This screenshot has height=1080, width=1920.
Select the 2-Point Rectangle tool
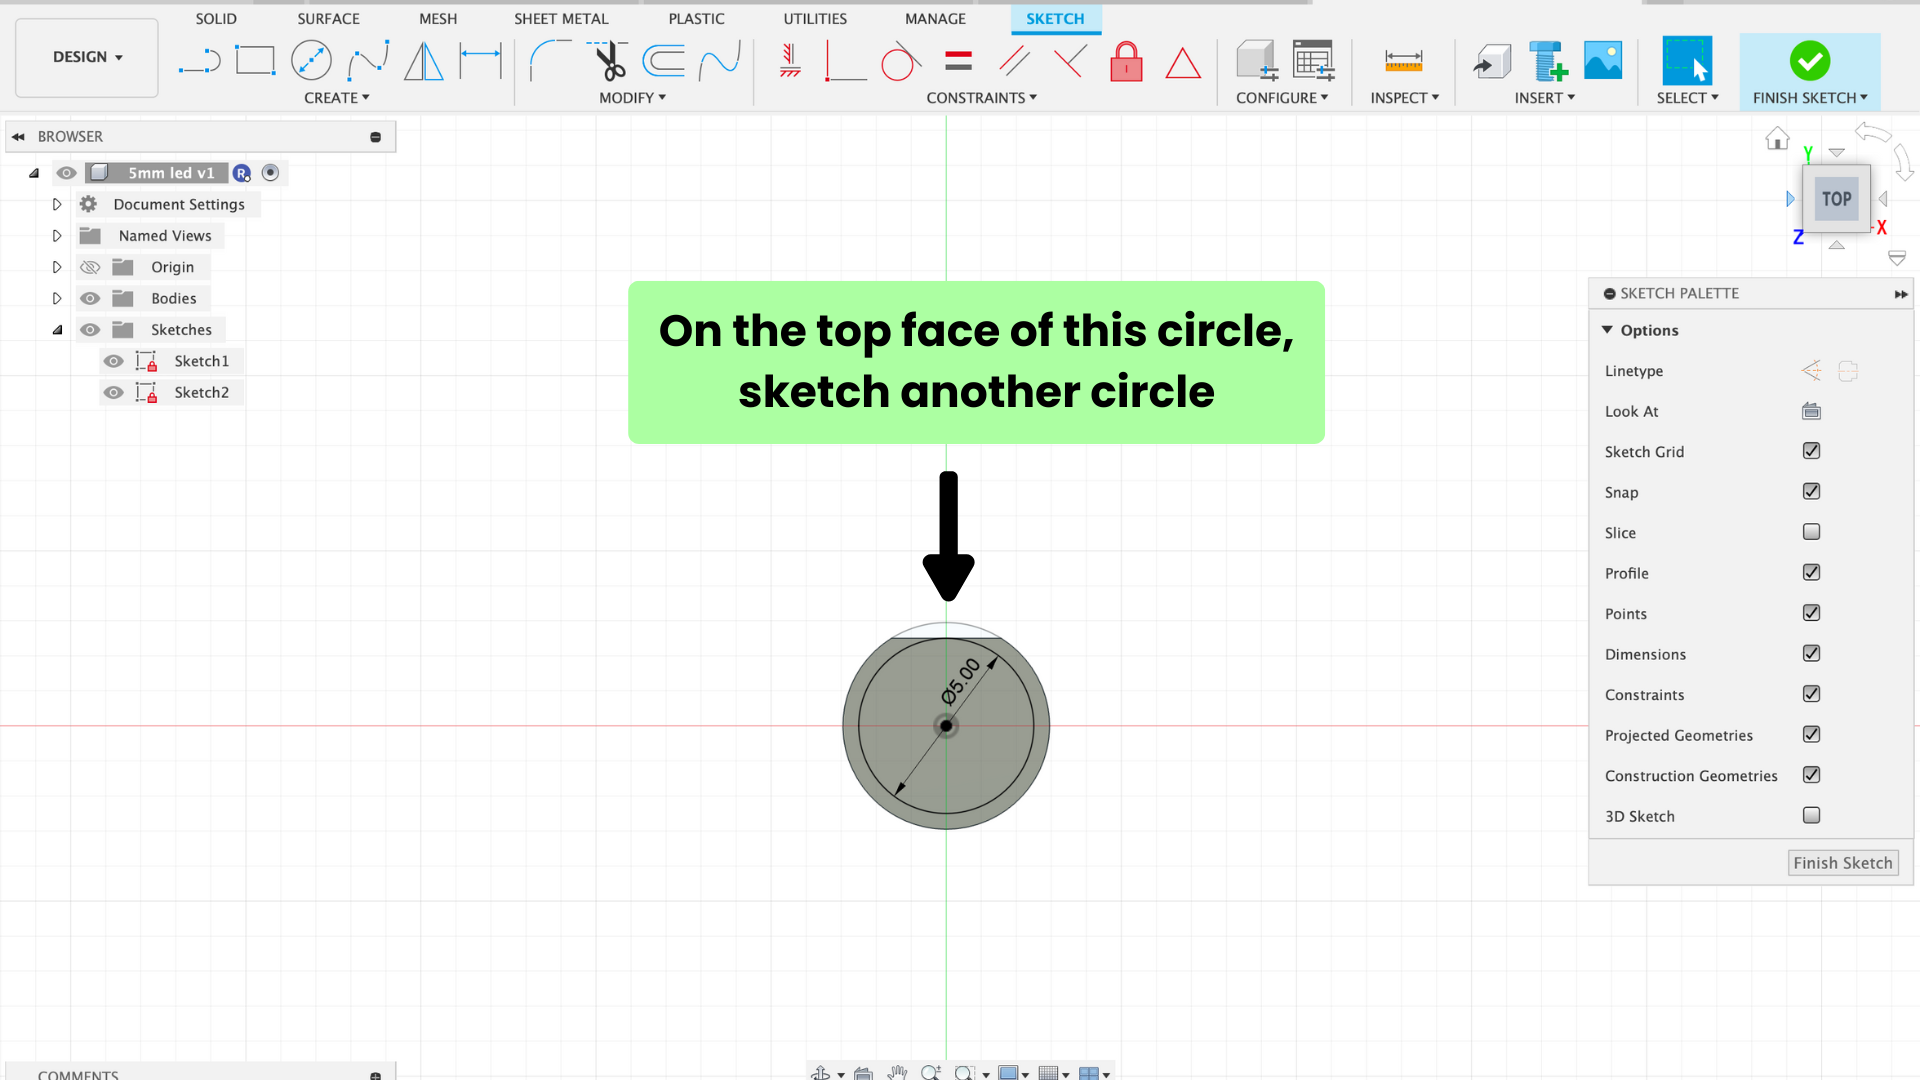tap(255, 61)
